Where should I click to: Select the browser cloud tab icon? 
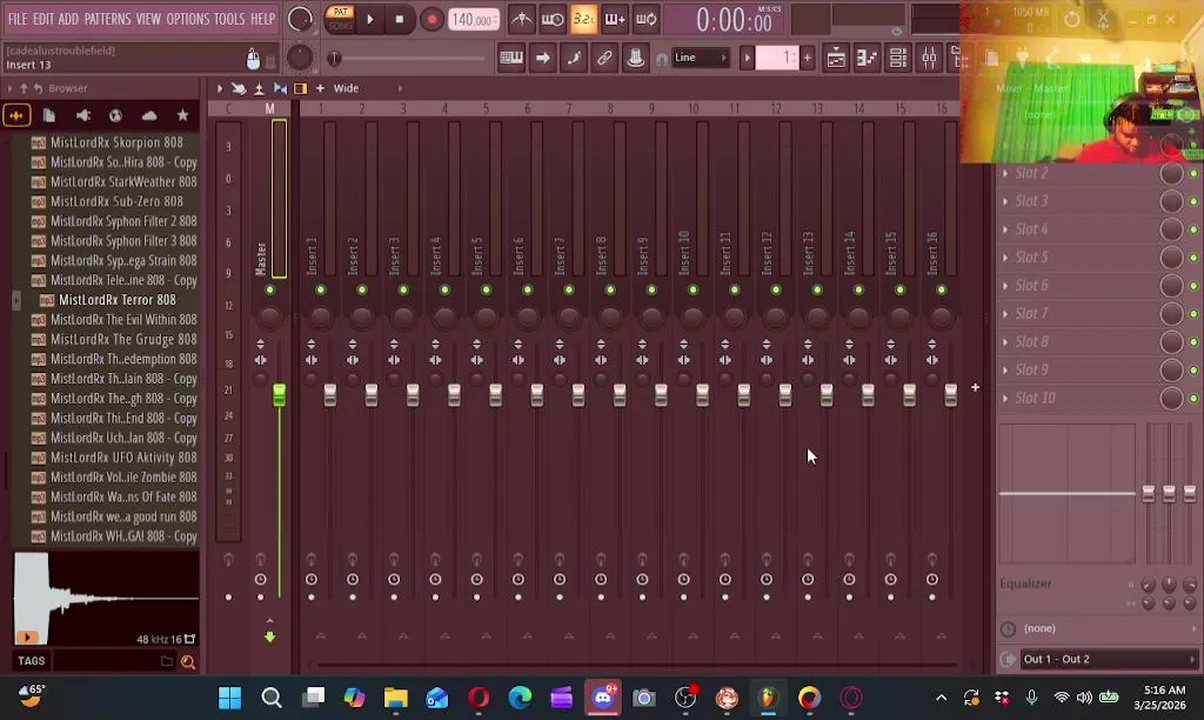point(149,116)
